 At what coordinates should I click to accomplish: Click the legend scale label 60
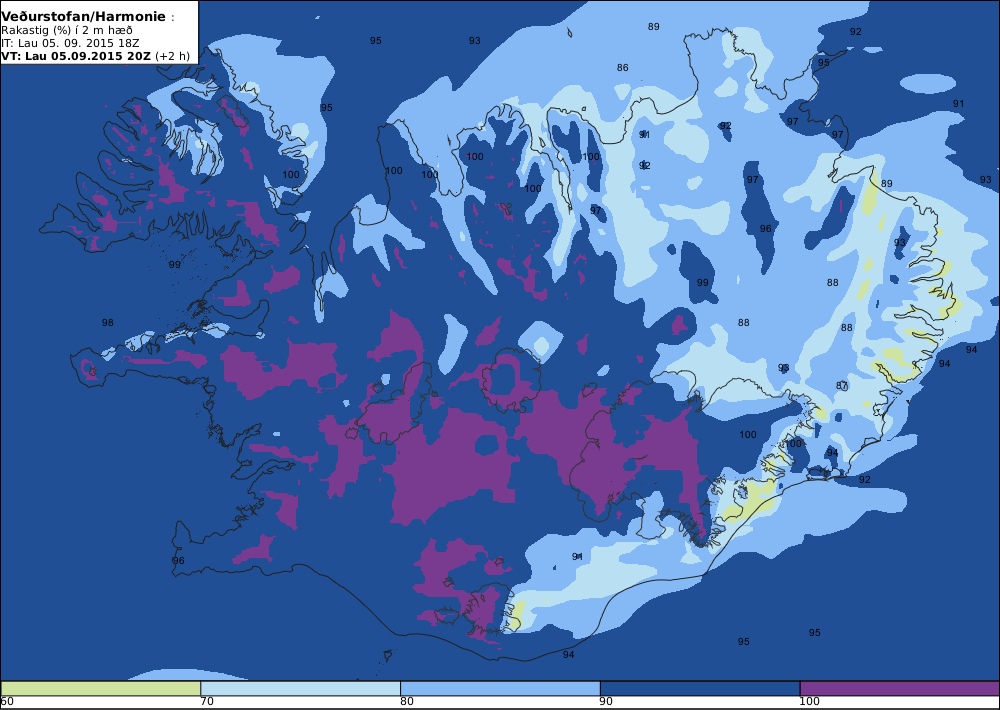pyautogui.click(x=7, y=702)
